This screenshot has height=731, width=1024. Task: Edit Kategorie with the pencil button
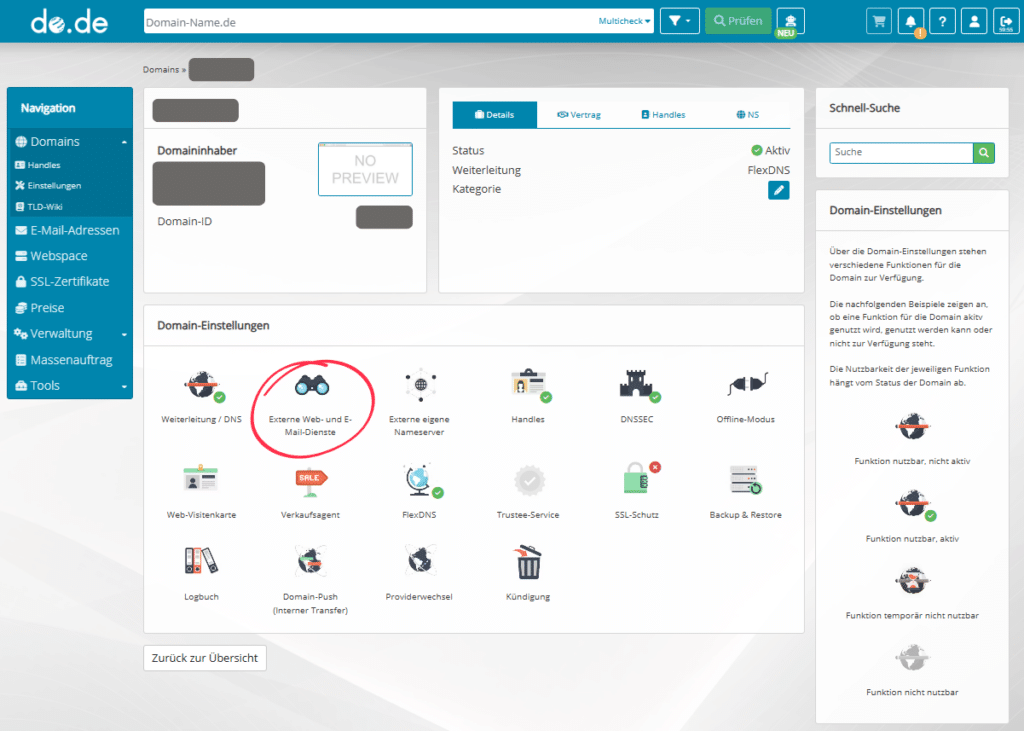pyautogui.click(x=778, y=189)
